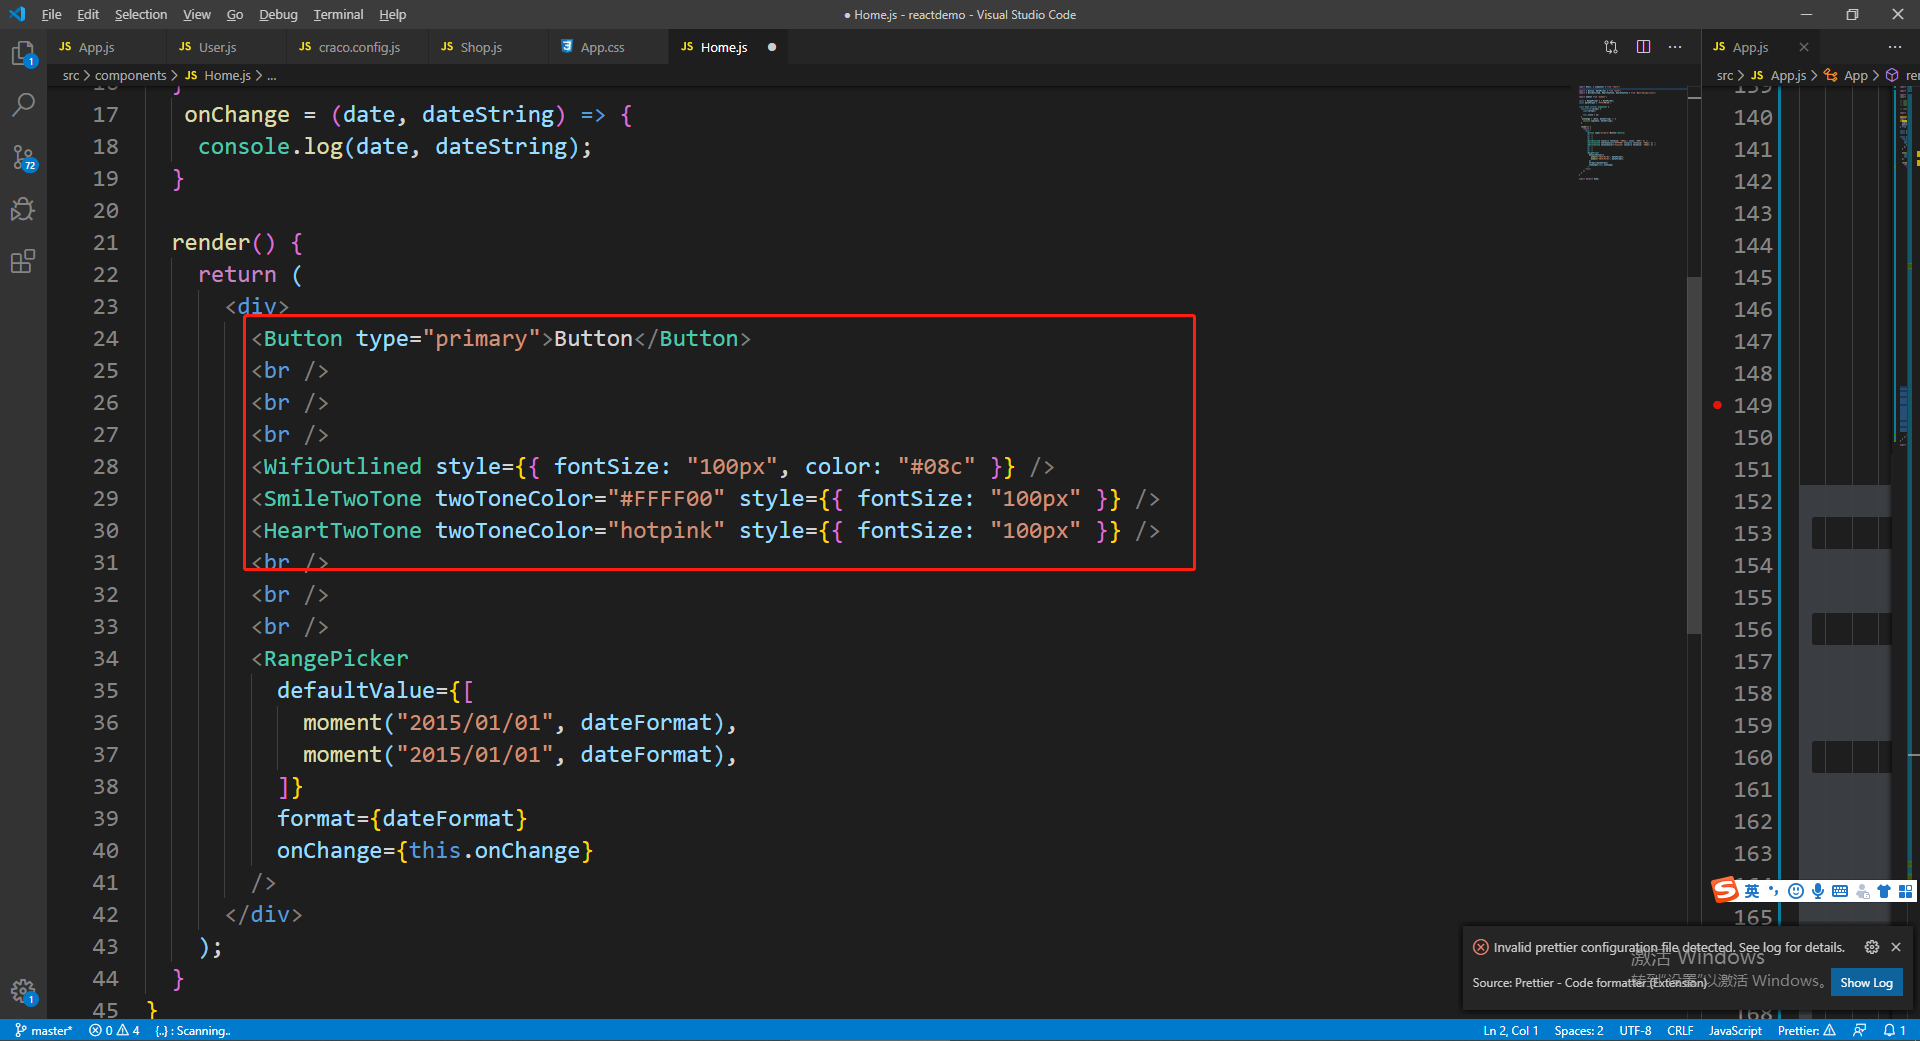Click the Prettier warning status item
The width and height of the screenshot is (1920, 1041).
pos(1806,1030)
